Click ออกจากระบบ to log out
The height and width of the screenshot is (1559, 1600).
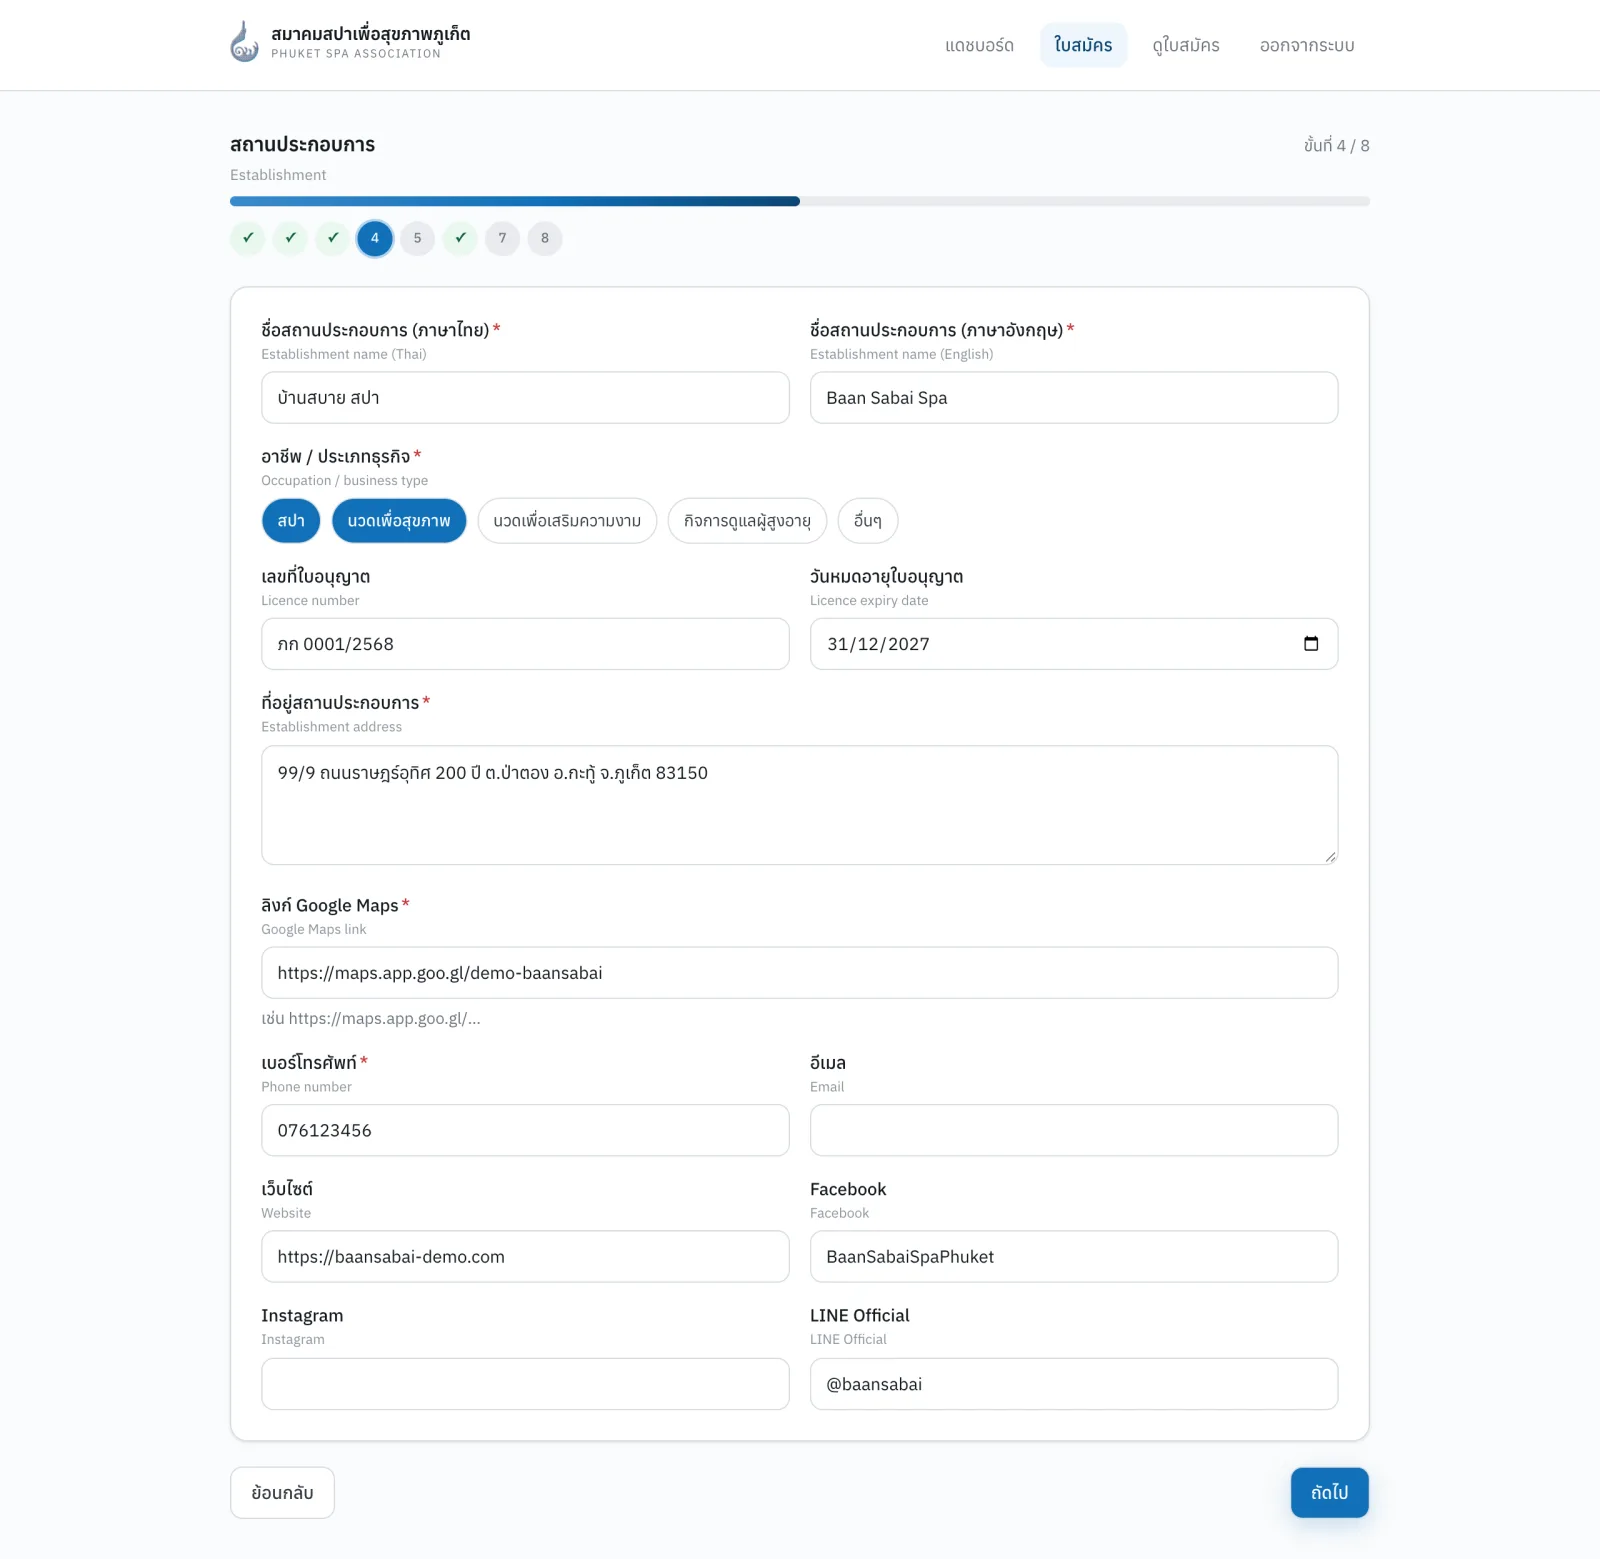(1307, 45)
